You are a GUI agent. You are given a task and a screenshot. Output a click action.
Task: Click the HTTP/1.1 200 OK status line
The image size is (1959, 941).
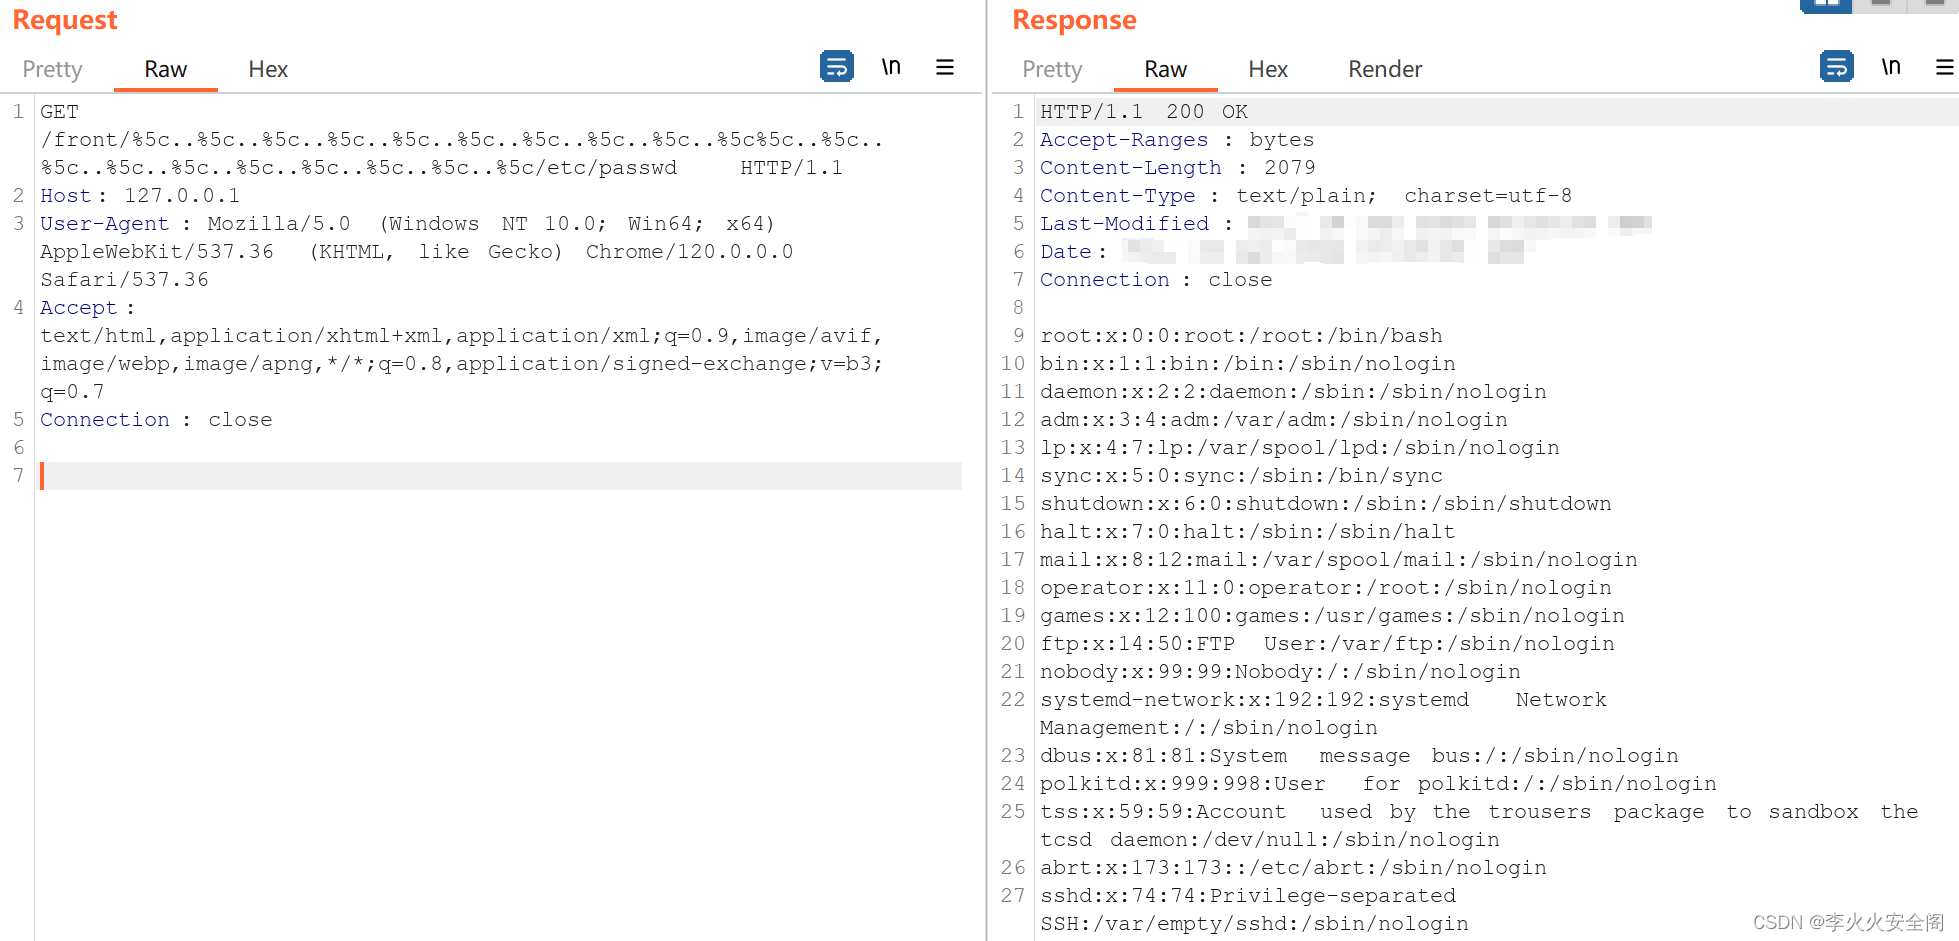pos(1144,112)
